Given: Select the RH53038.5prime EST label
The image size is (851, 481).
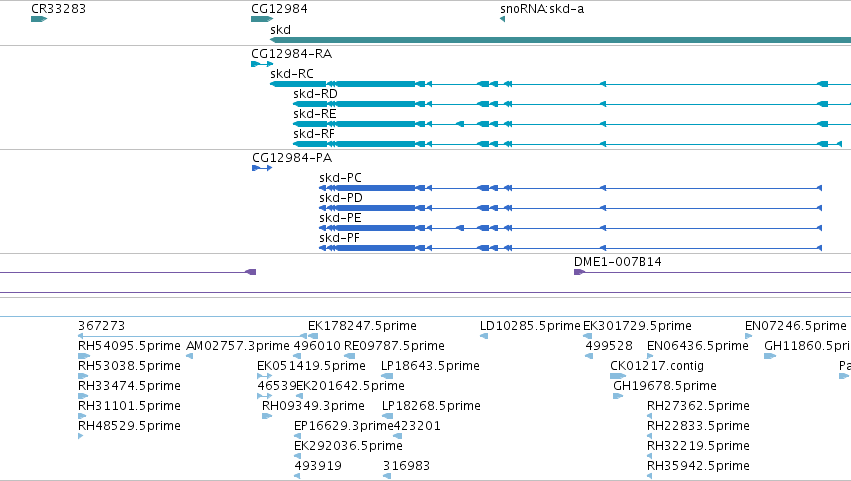Looking at the screenshot, I should (129, 366).
